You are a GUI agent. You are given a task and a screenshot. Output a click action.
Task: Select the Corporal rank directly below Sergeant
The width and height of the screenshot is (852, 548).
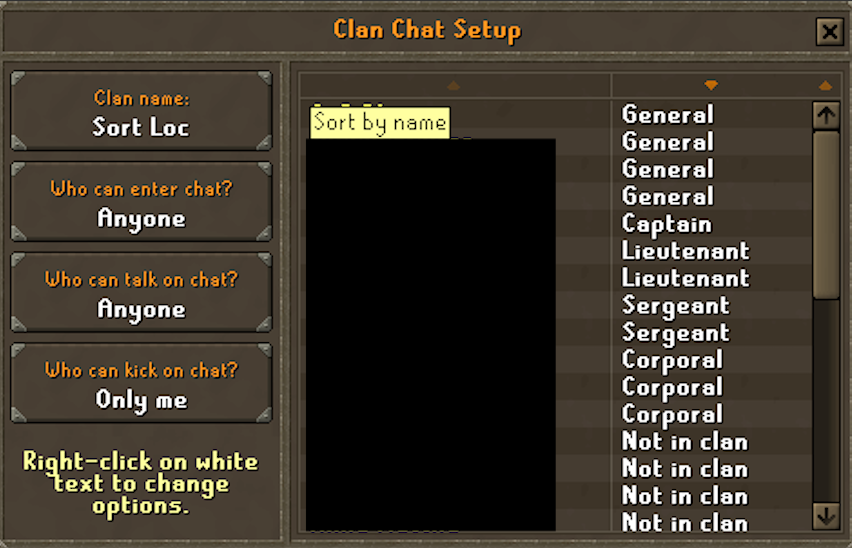click(673, 361)
